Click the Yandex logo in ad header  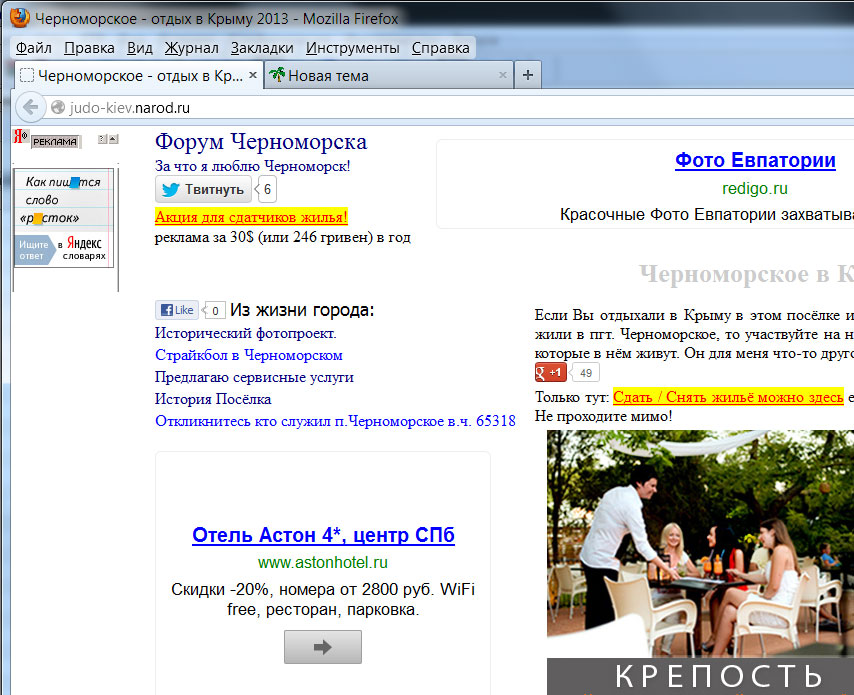click(19, 138)
